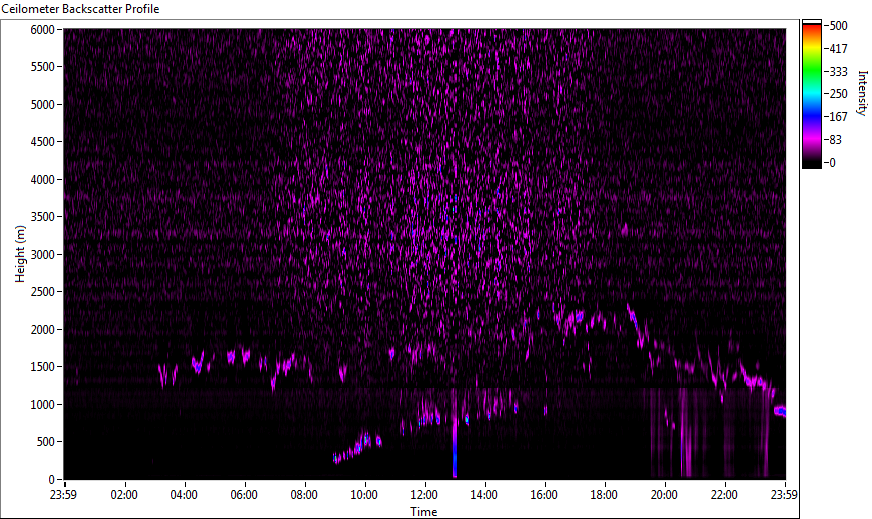Select the 4000 height axis value
This screenshot has height=519, width=872.
[43, 180]
